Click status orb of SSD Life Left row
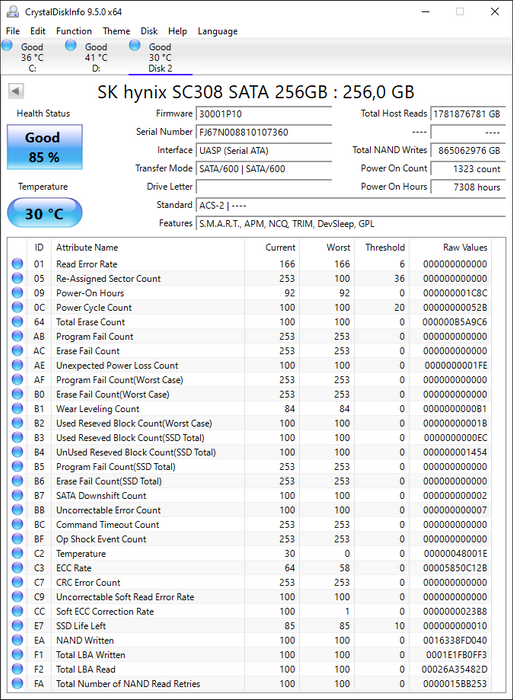Image resolution: width=513 pixels, height=700 pixels. [17, 626]
